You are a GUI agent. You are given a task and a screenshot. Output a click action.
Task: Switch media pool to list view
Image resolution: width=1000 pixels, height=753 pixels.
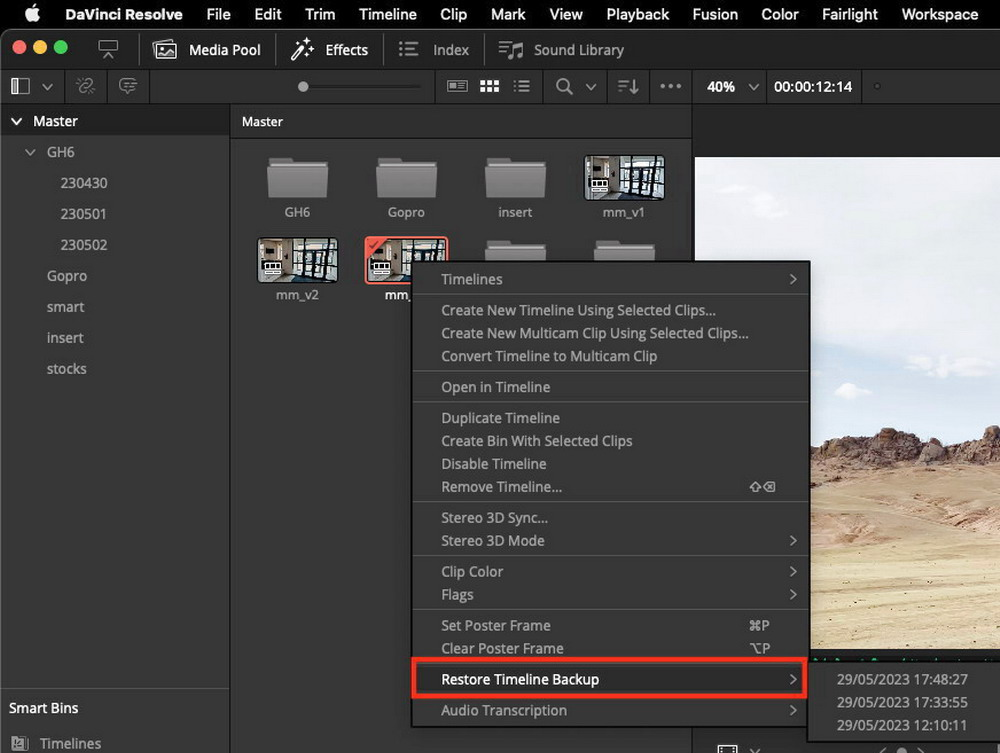pos(522,86)
